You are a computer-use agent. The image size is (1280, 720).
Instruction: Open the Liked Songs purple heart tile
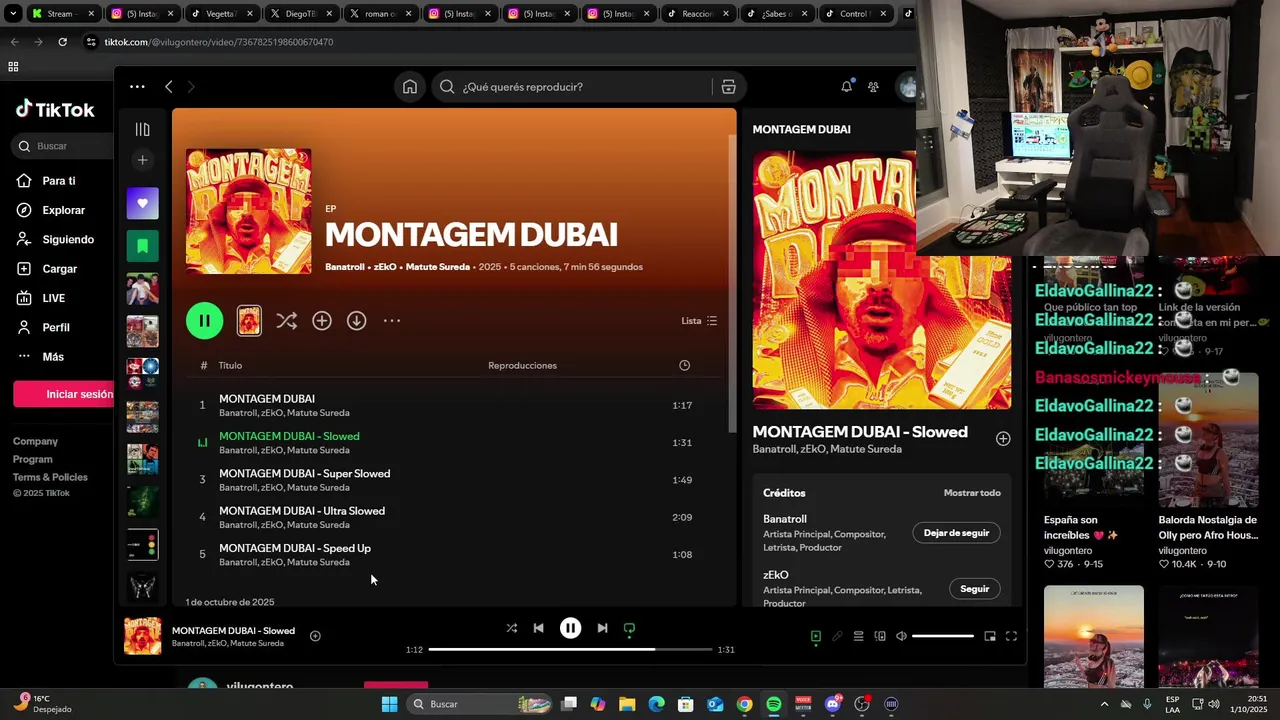(142, 204)
